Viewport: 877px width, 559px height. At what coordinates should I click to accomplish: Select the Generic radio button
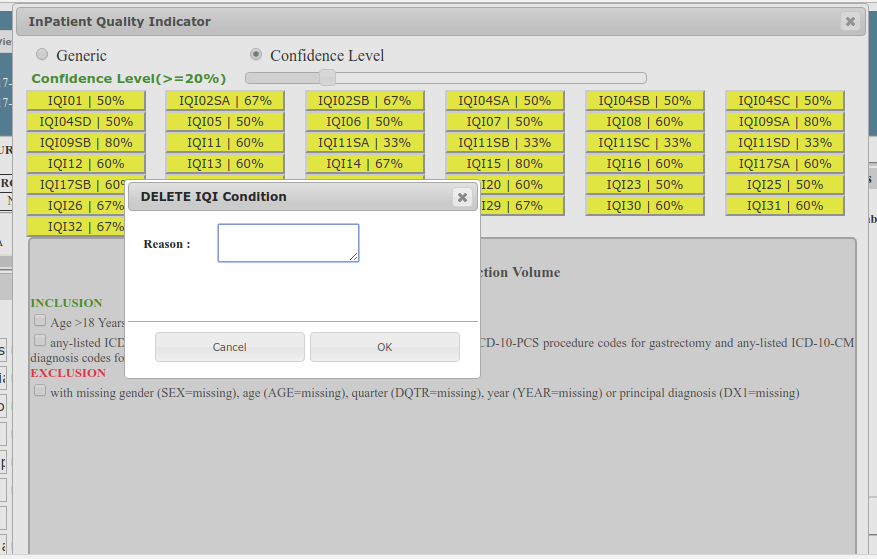[42, 54]
